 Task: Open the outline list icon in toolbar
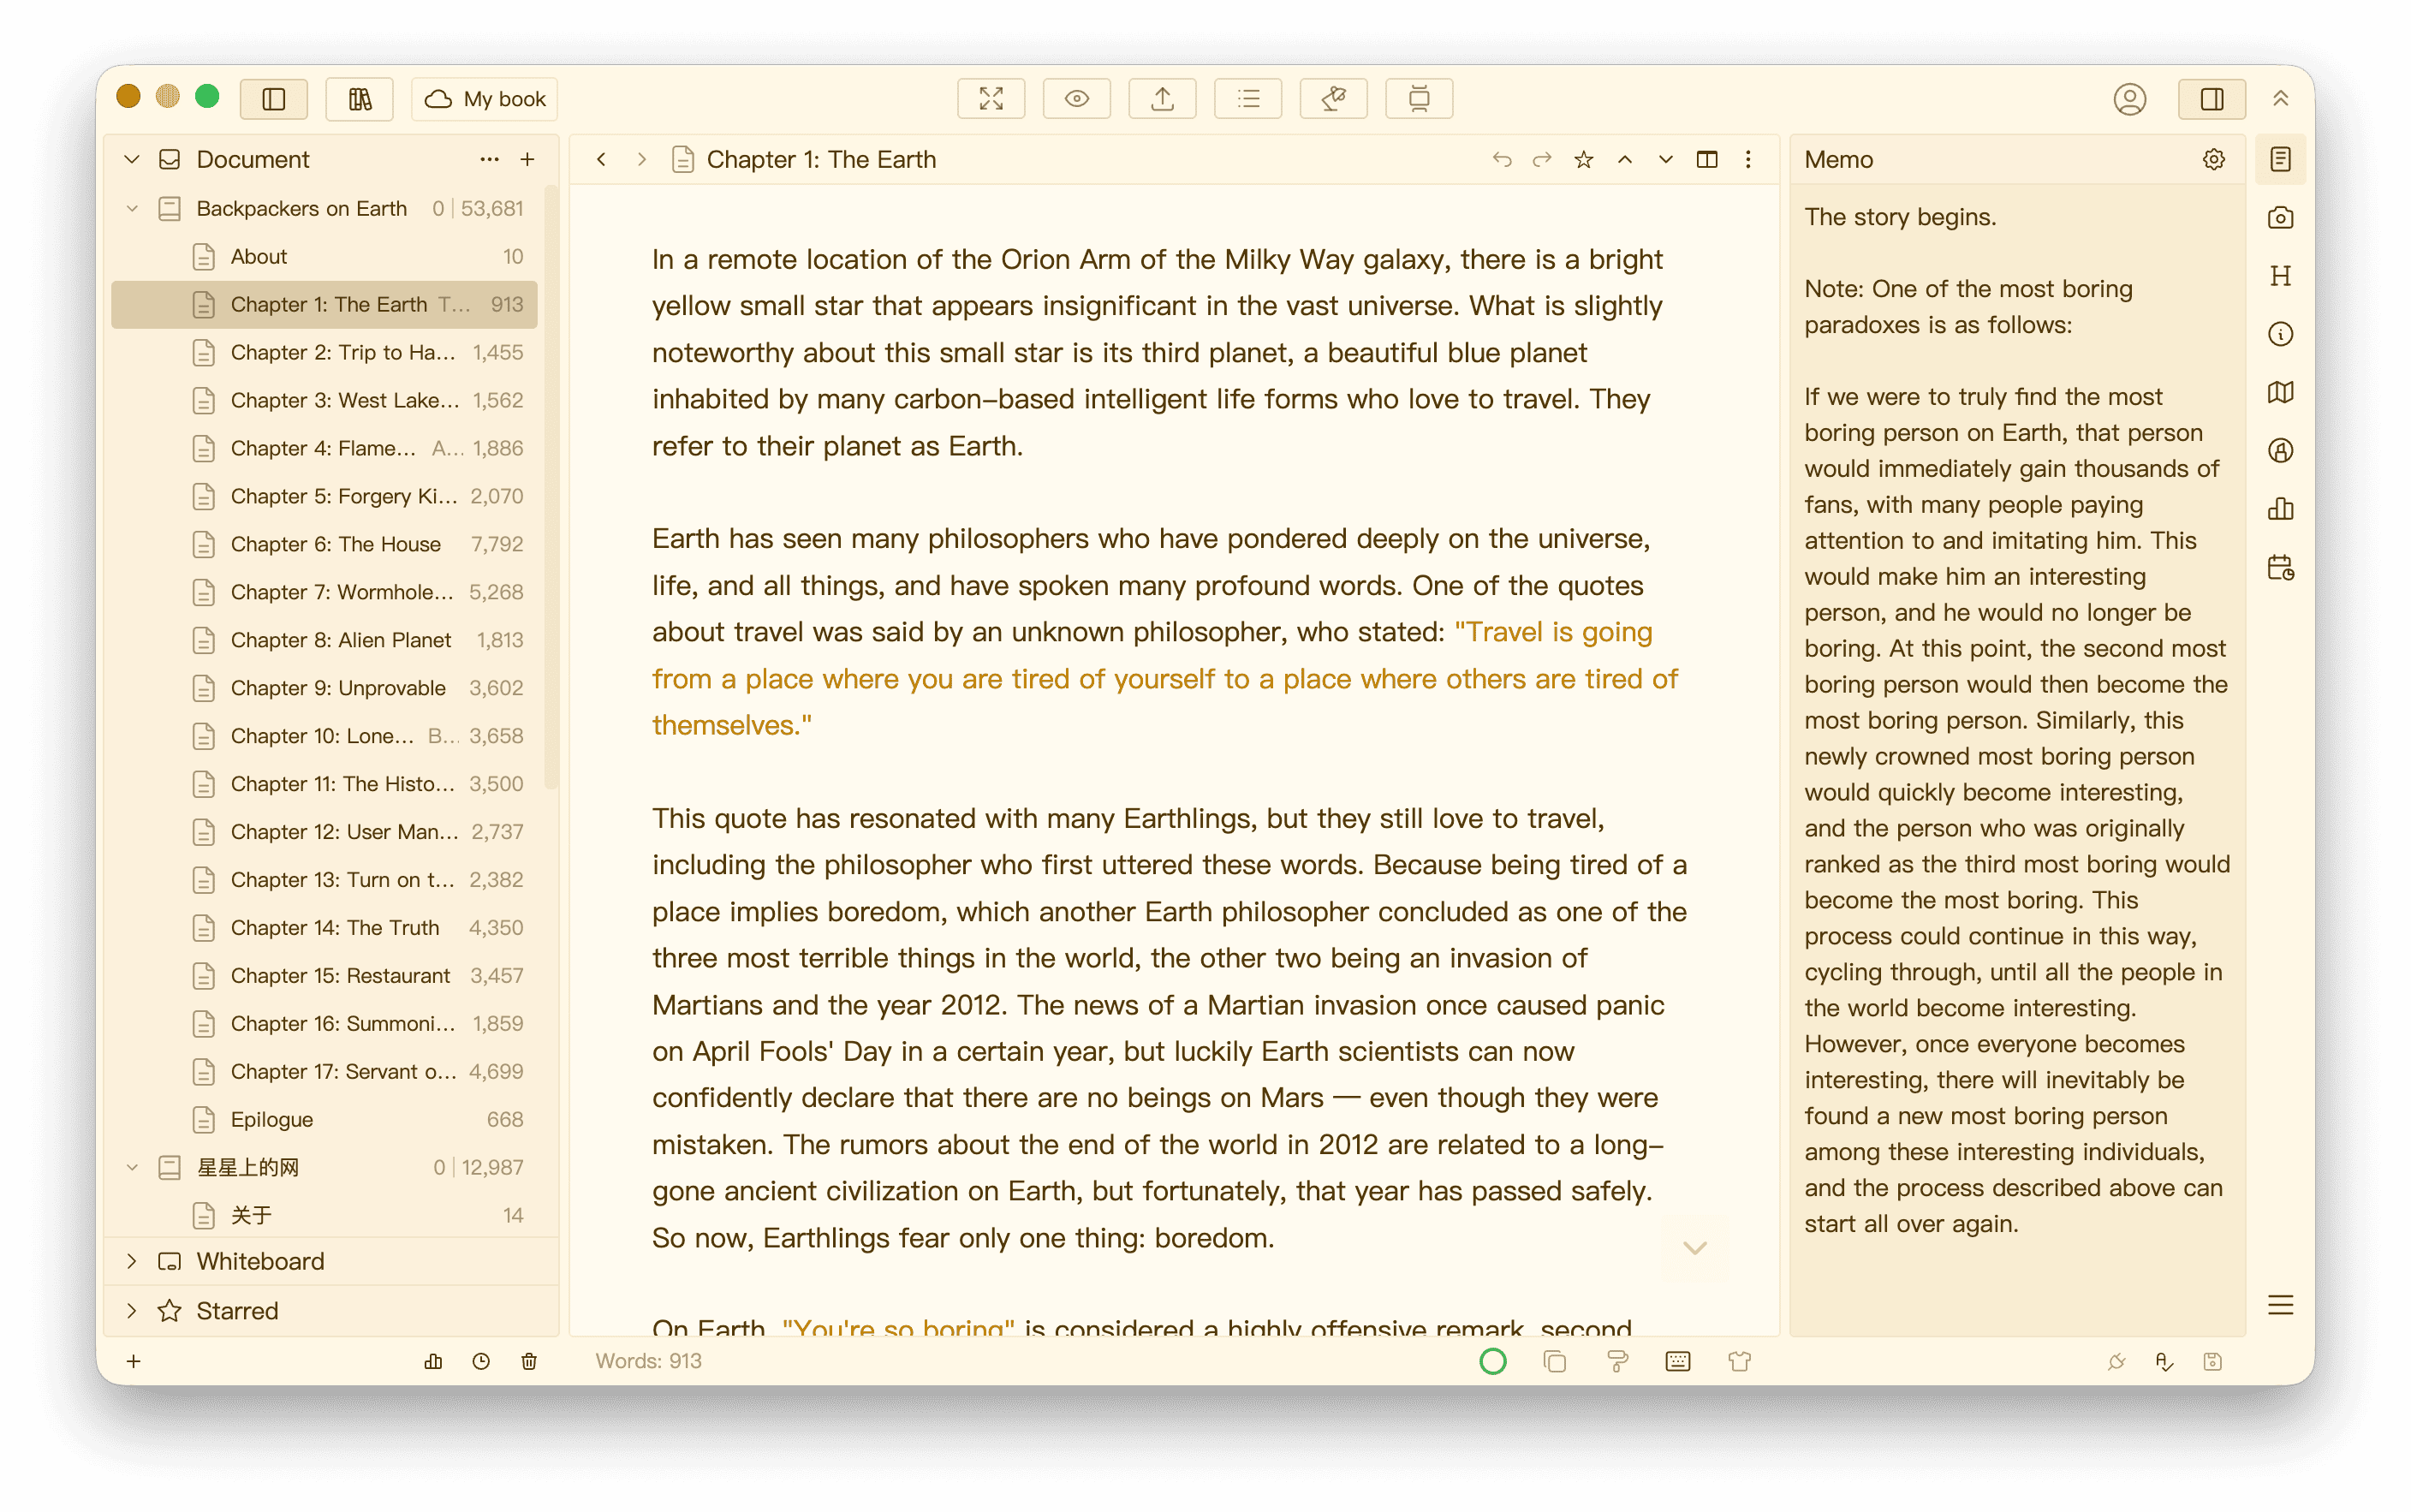click(x=1247, y=99)
